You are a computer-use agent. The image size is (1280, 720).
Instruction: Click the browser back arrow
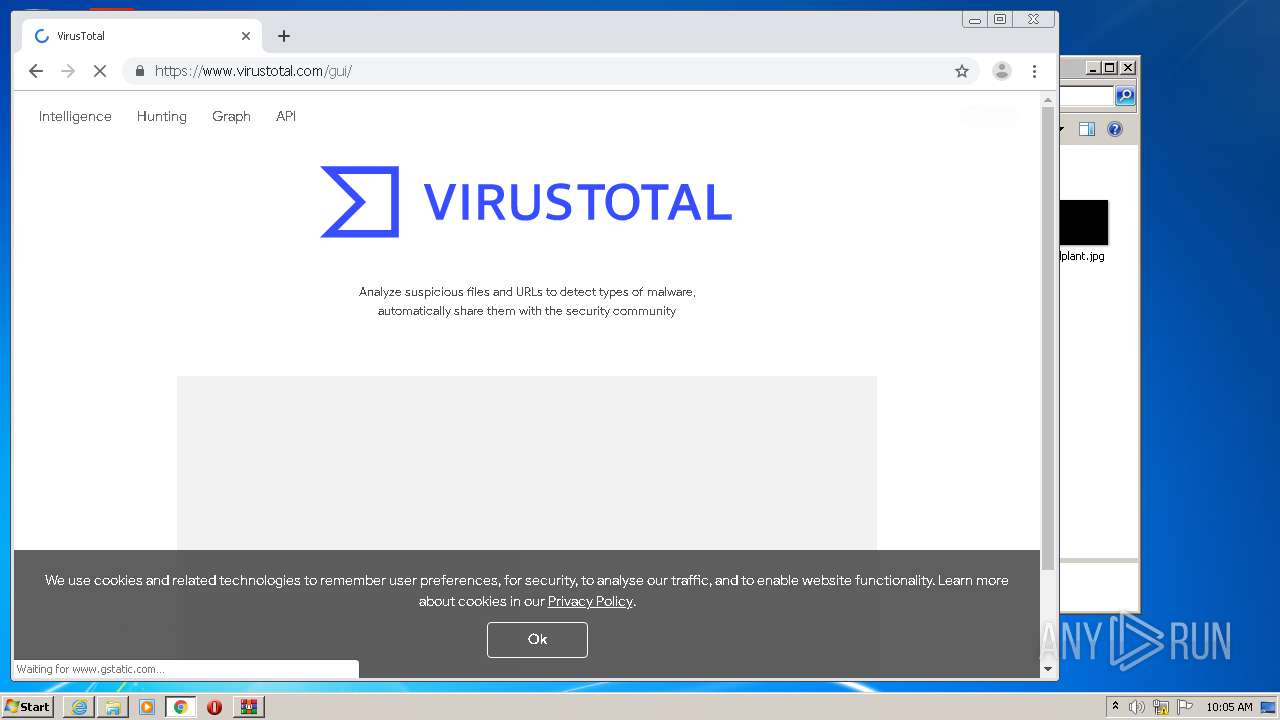pos(36,71)
